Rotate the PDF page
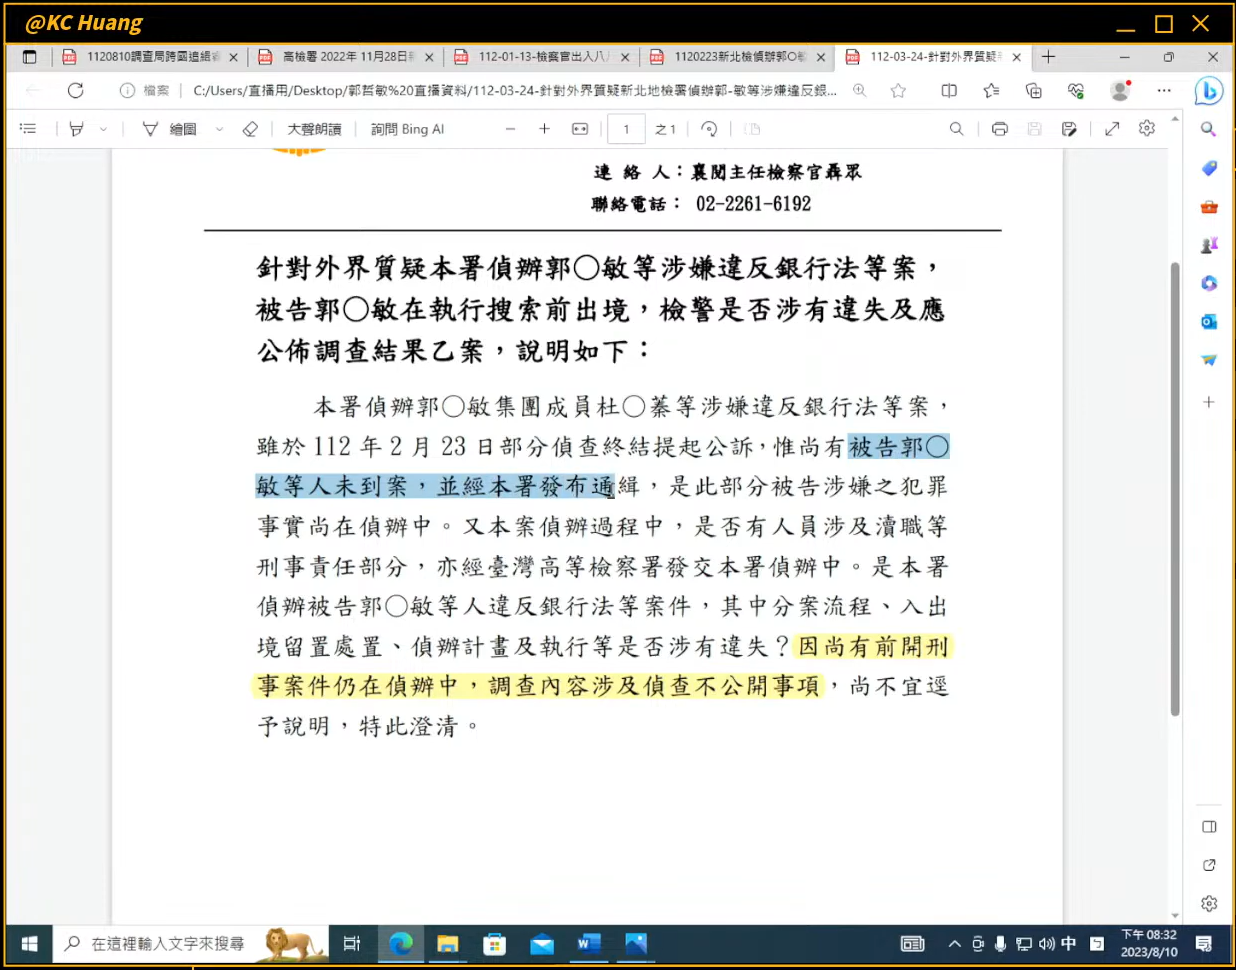Viewport: 1236px width, 970px height. [709, 129]
